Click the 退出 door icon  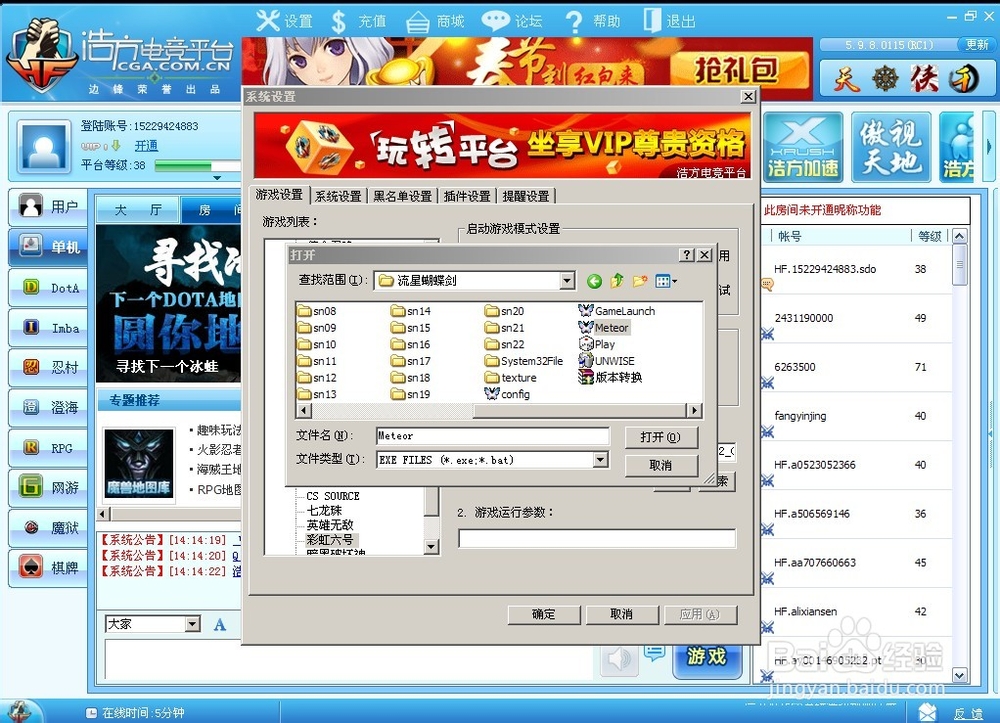tap(652, 20)
